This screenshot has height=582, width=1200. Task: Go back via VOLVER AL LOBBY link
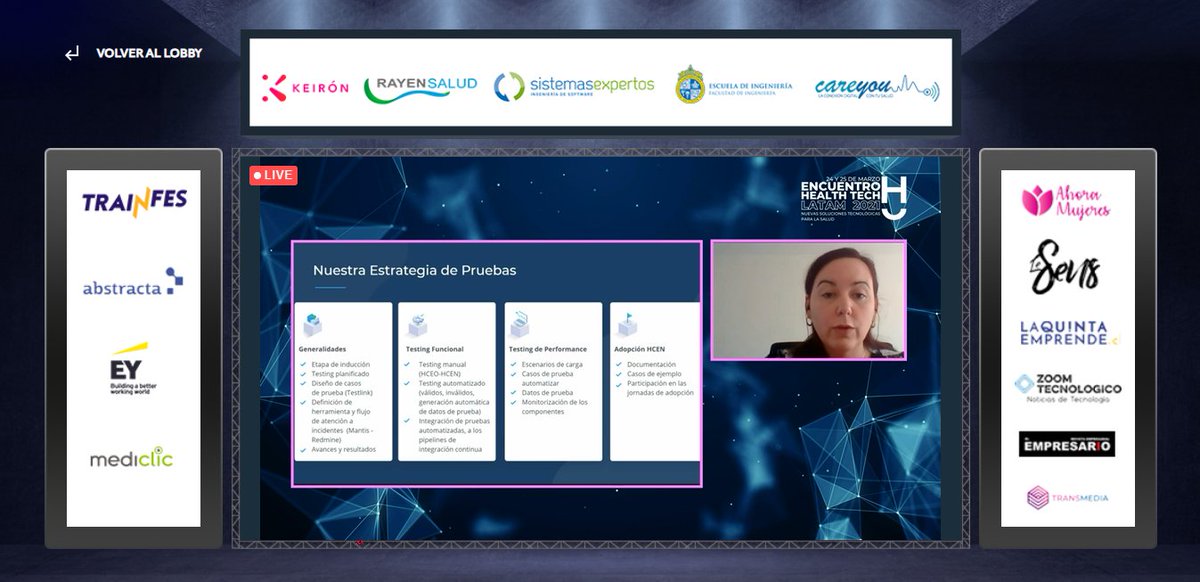pyautogui.click(x=149, y=53)
